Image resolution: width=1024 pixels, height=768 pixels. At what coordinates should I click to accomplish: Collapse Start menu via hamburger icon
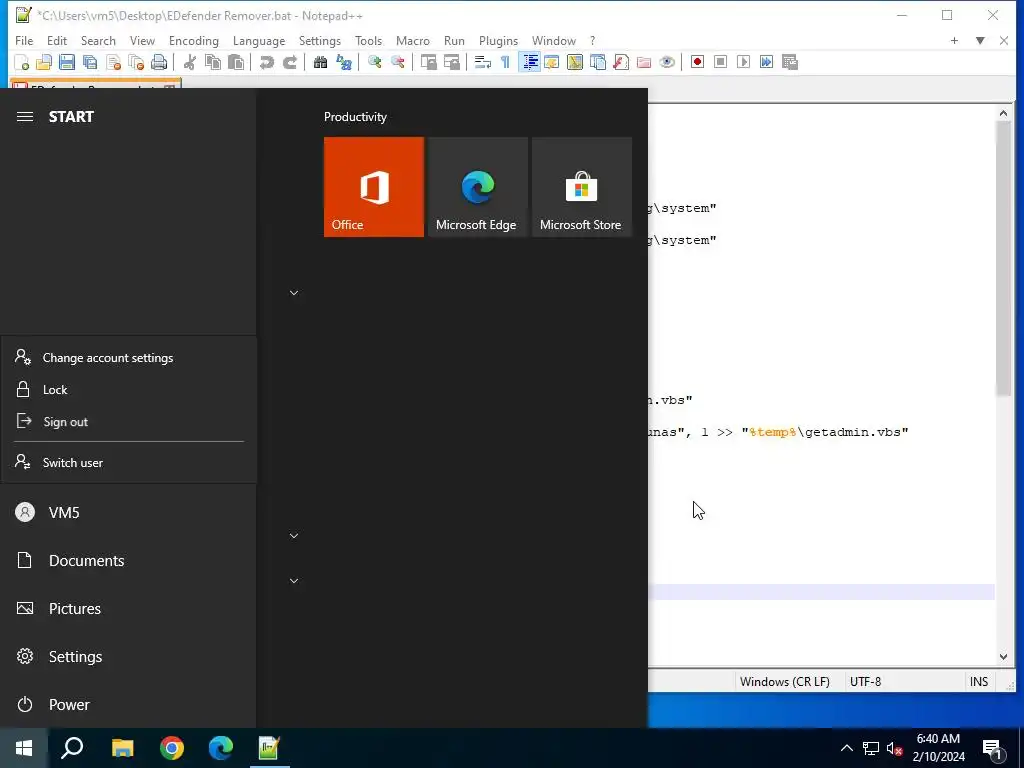tap(25, 117)
